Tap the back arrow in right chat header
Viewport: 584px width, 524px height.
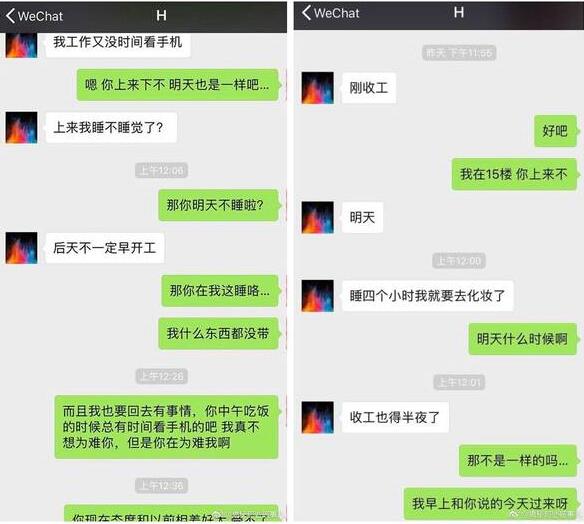306,13
